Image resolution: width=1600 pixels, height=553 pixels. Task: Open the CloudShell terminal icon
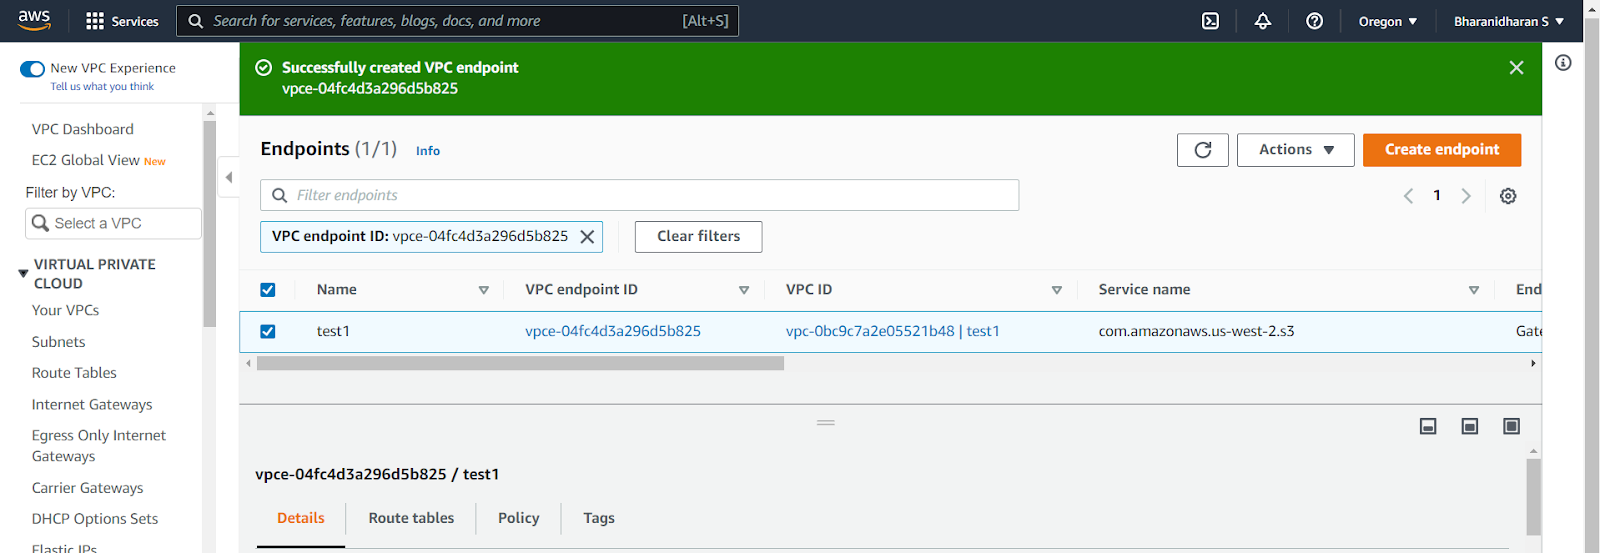(1210, 21)
